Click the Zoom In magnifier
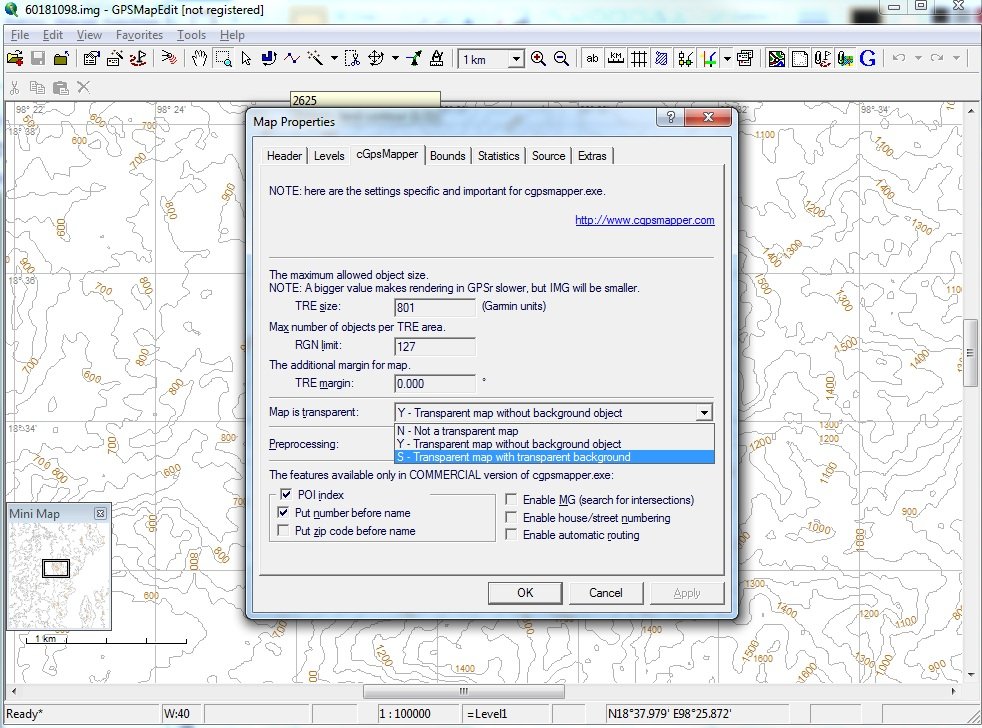 [x=538, y=59]
